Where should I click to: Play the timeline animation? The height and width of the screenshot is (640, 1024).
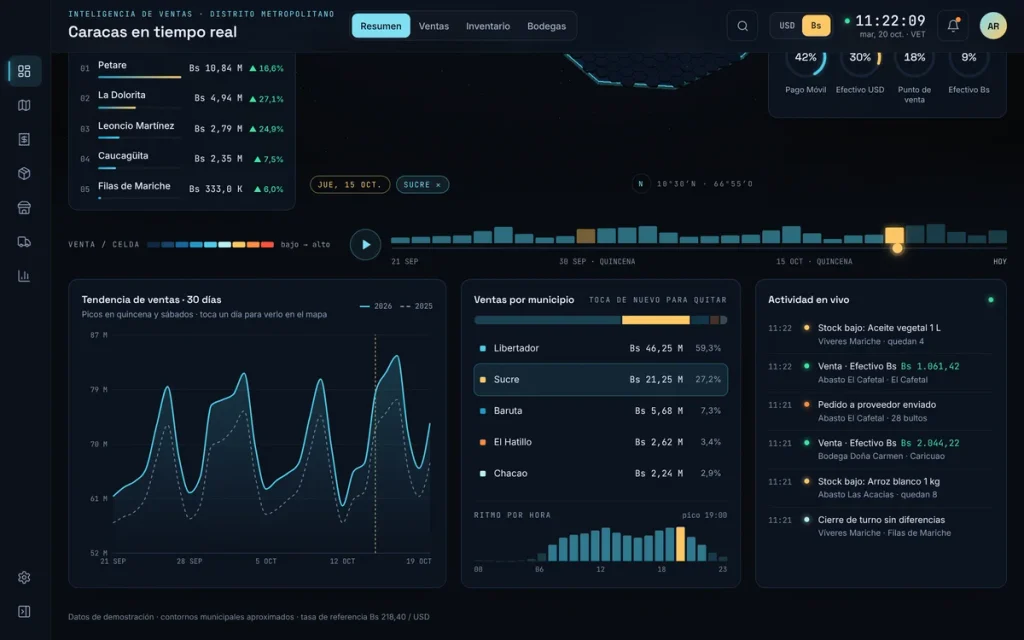[x=366, y=244]
